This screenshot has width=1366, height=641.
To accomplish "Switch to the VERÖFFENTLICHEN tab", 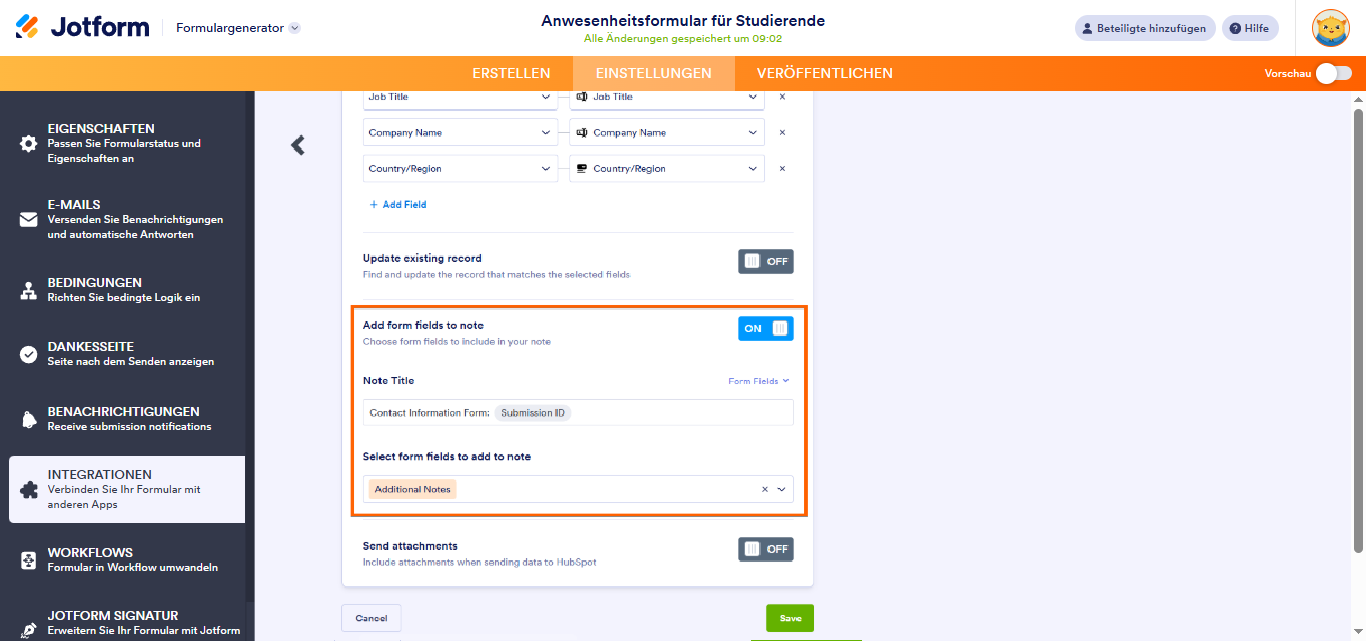I will click(x=825, y=73).
